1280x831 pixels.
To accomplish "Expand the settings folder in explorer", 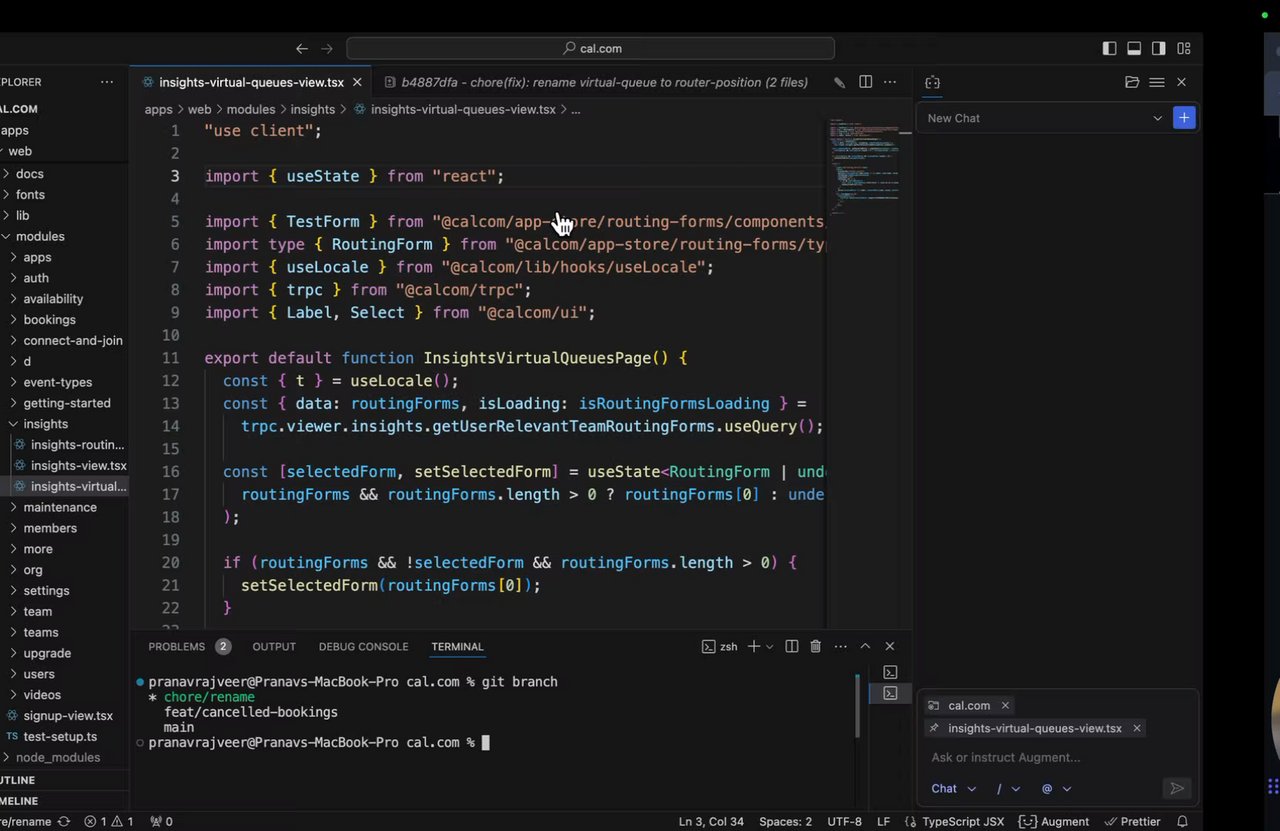I will (x=46, y=590).
